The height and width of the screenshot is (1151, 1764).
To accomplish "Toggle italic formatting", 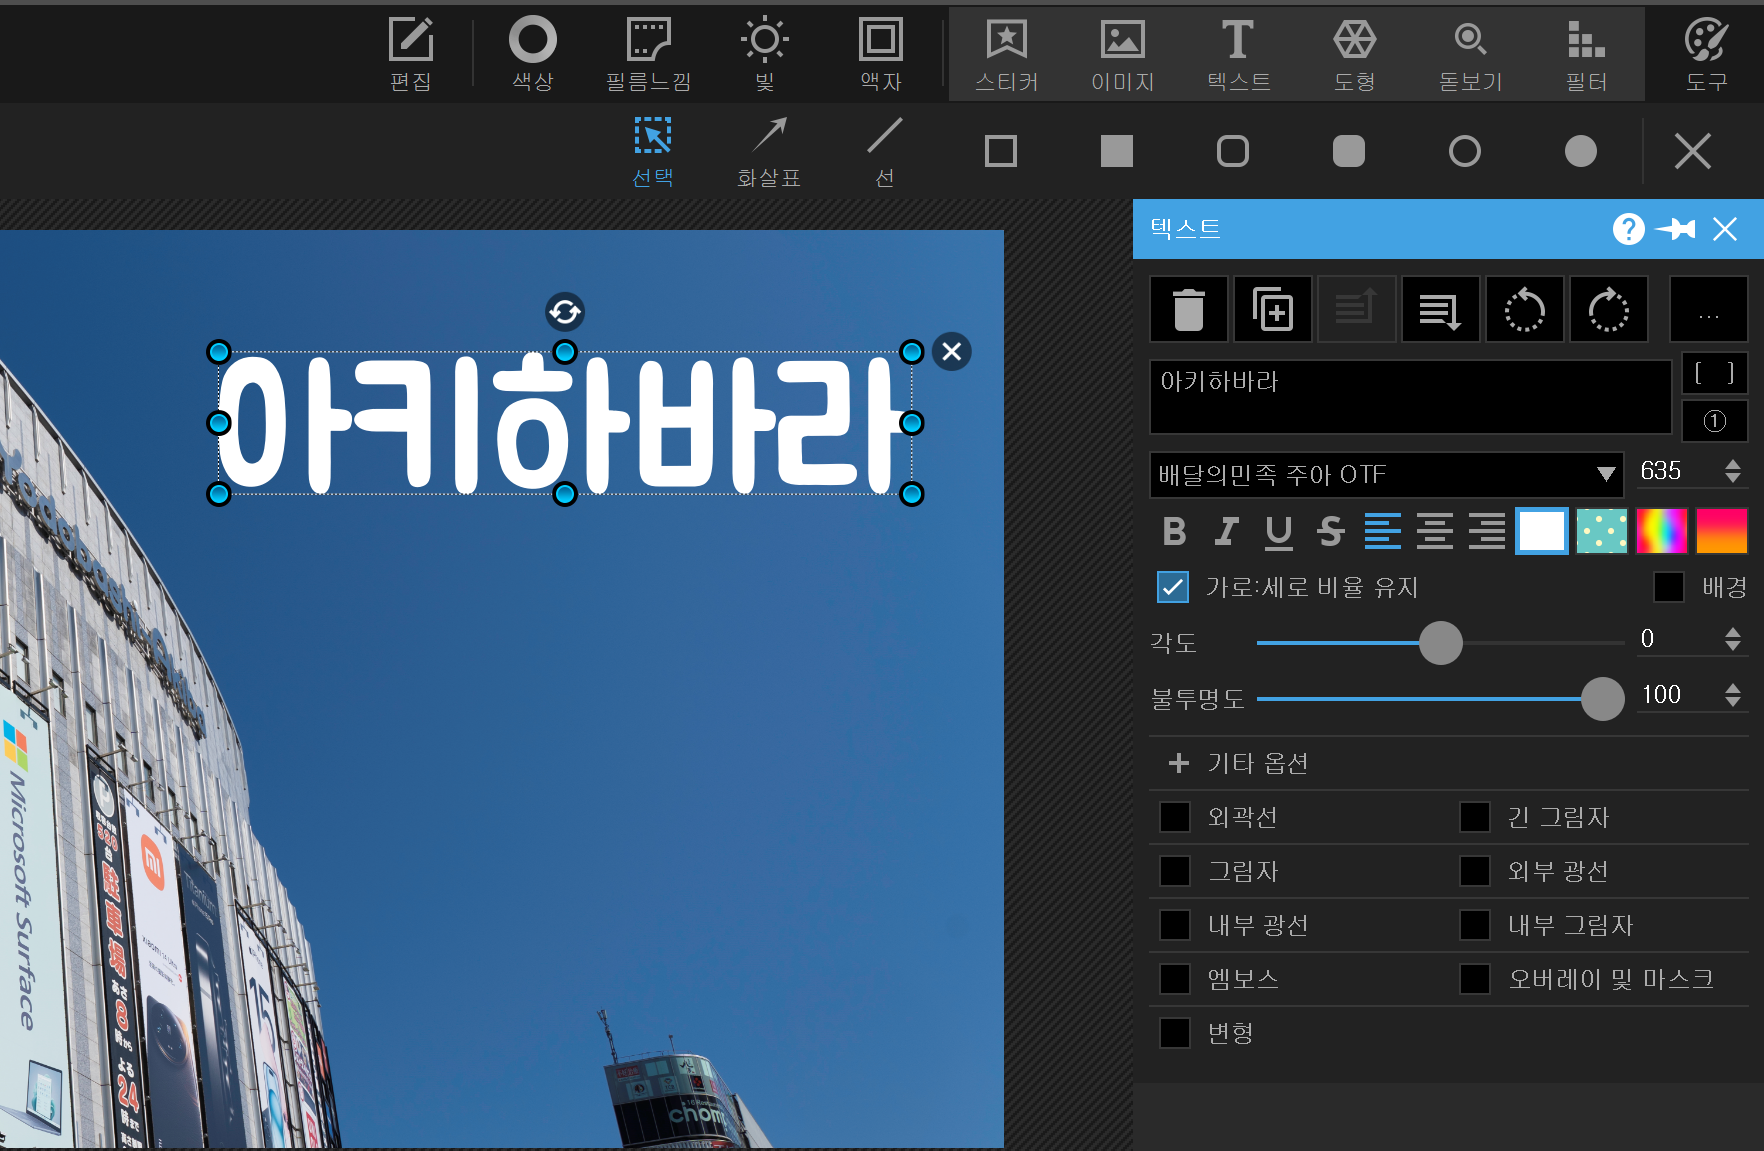I will (1227, 531).
